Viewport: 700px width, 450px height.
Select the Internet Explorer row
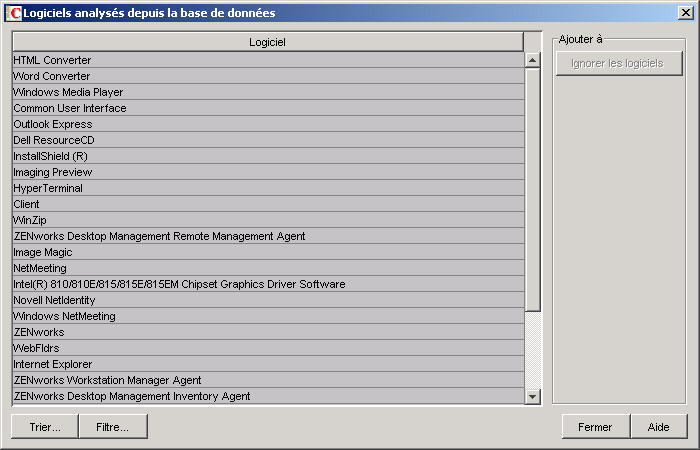(x=268, y=364)
